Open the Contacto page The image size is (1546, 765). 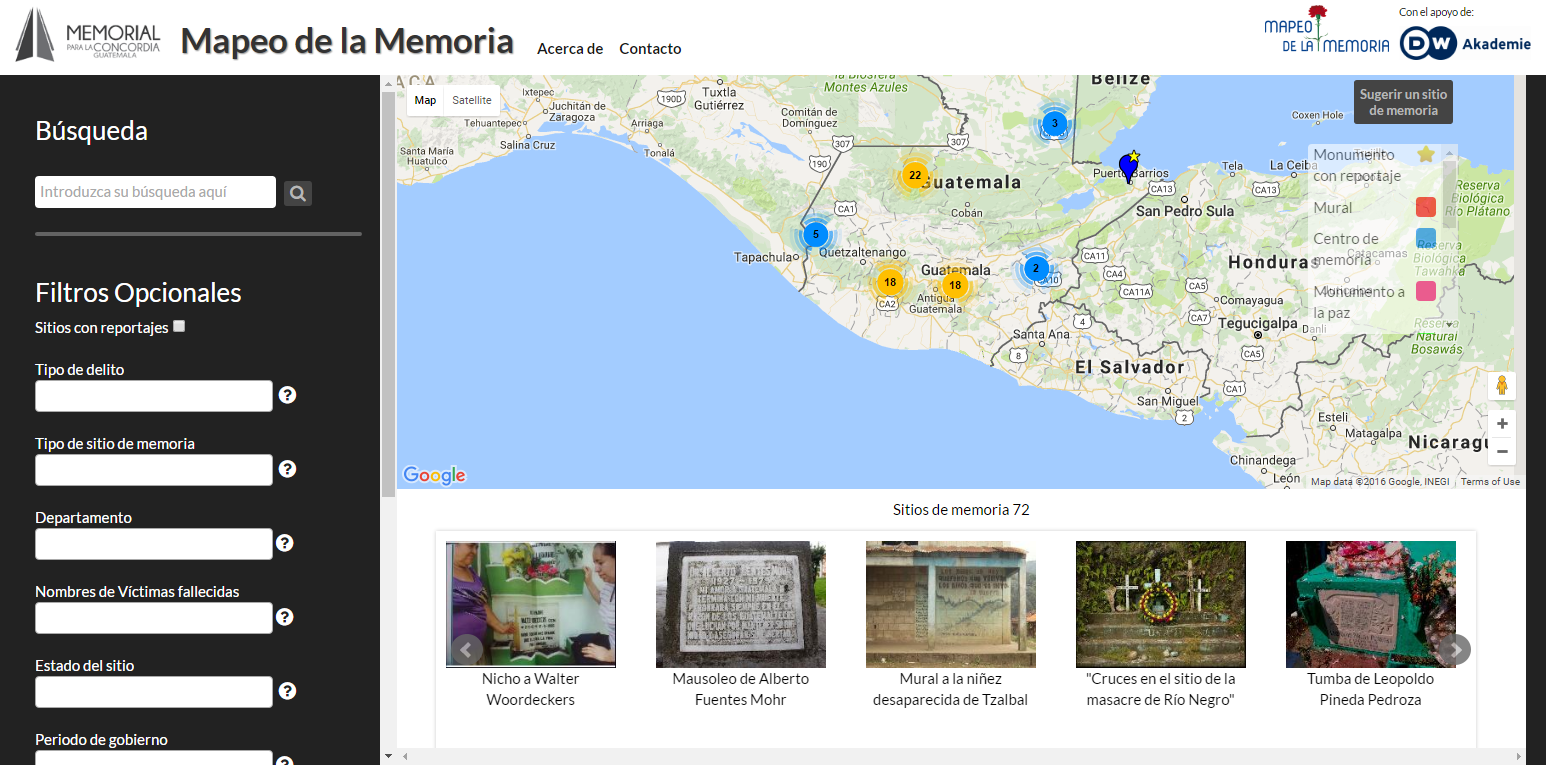tap(650, 48)
